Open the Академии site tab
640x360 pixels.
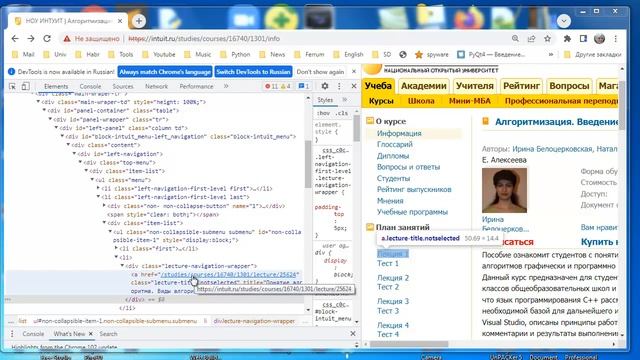coord(424,86)
